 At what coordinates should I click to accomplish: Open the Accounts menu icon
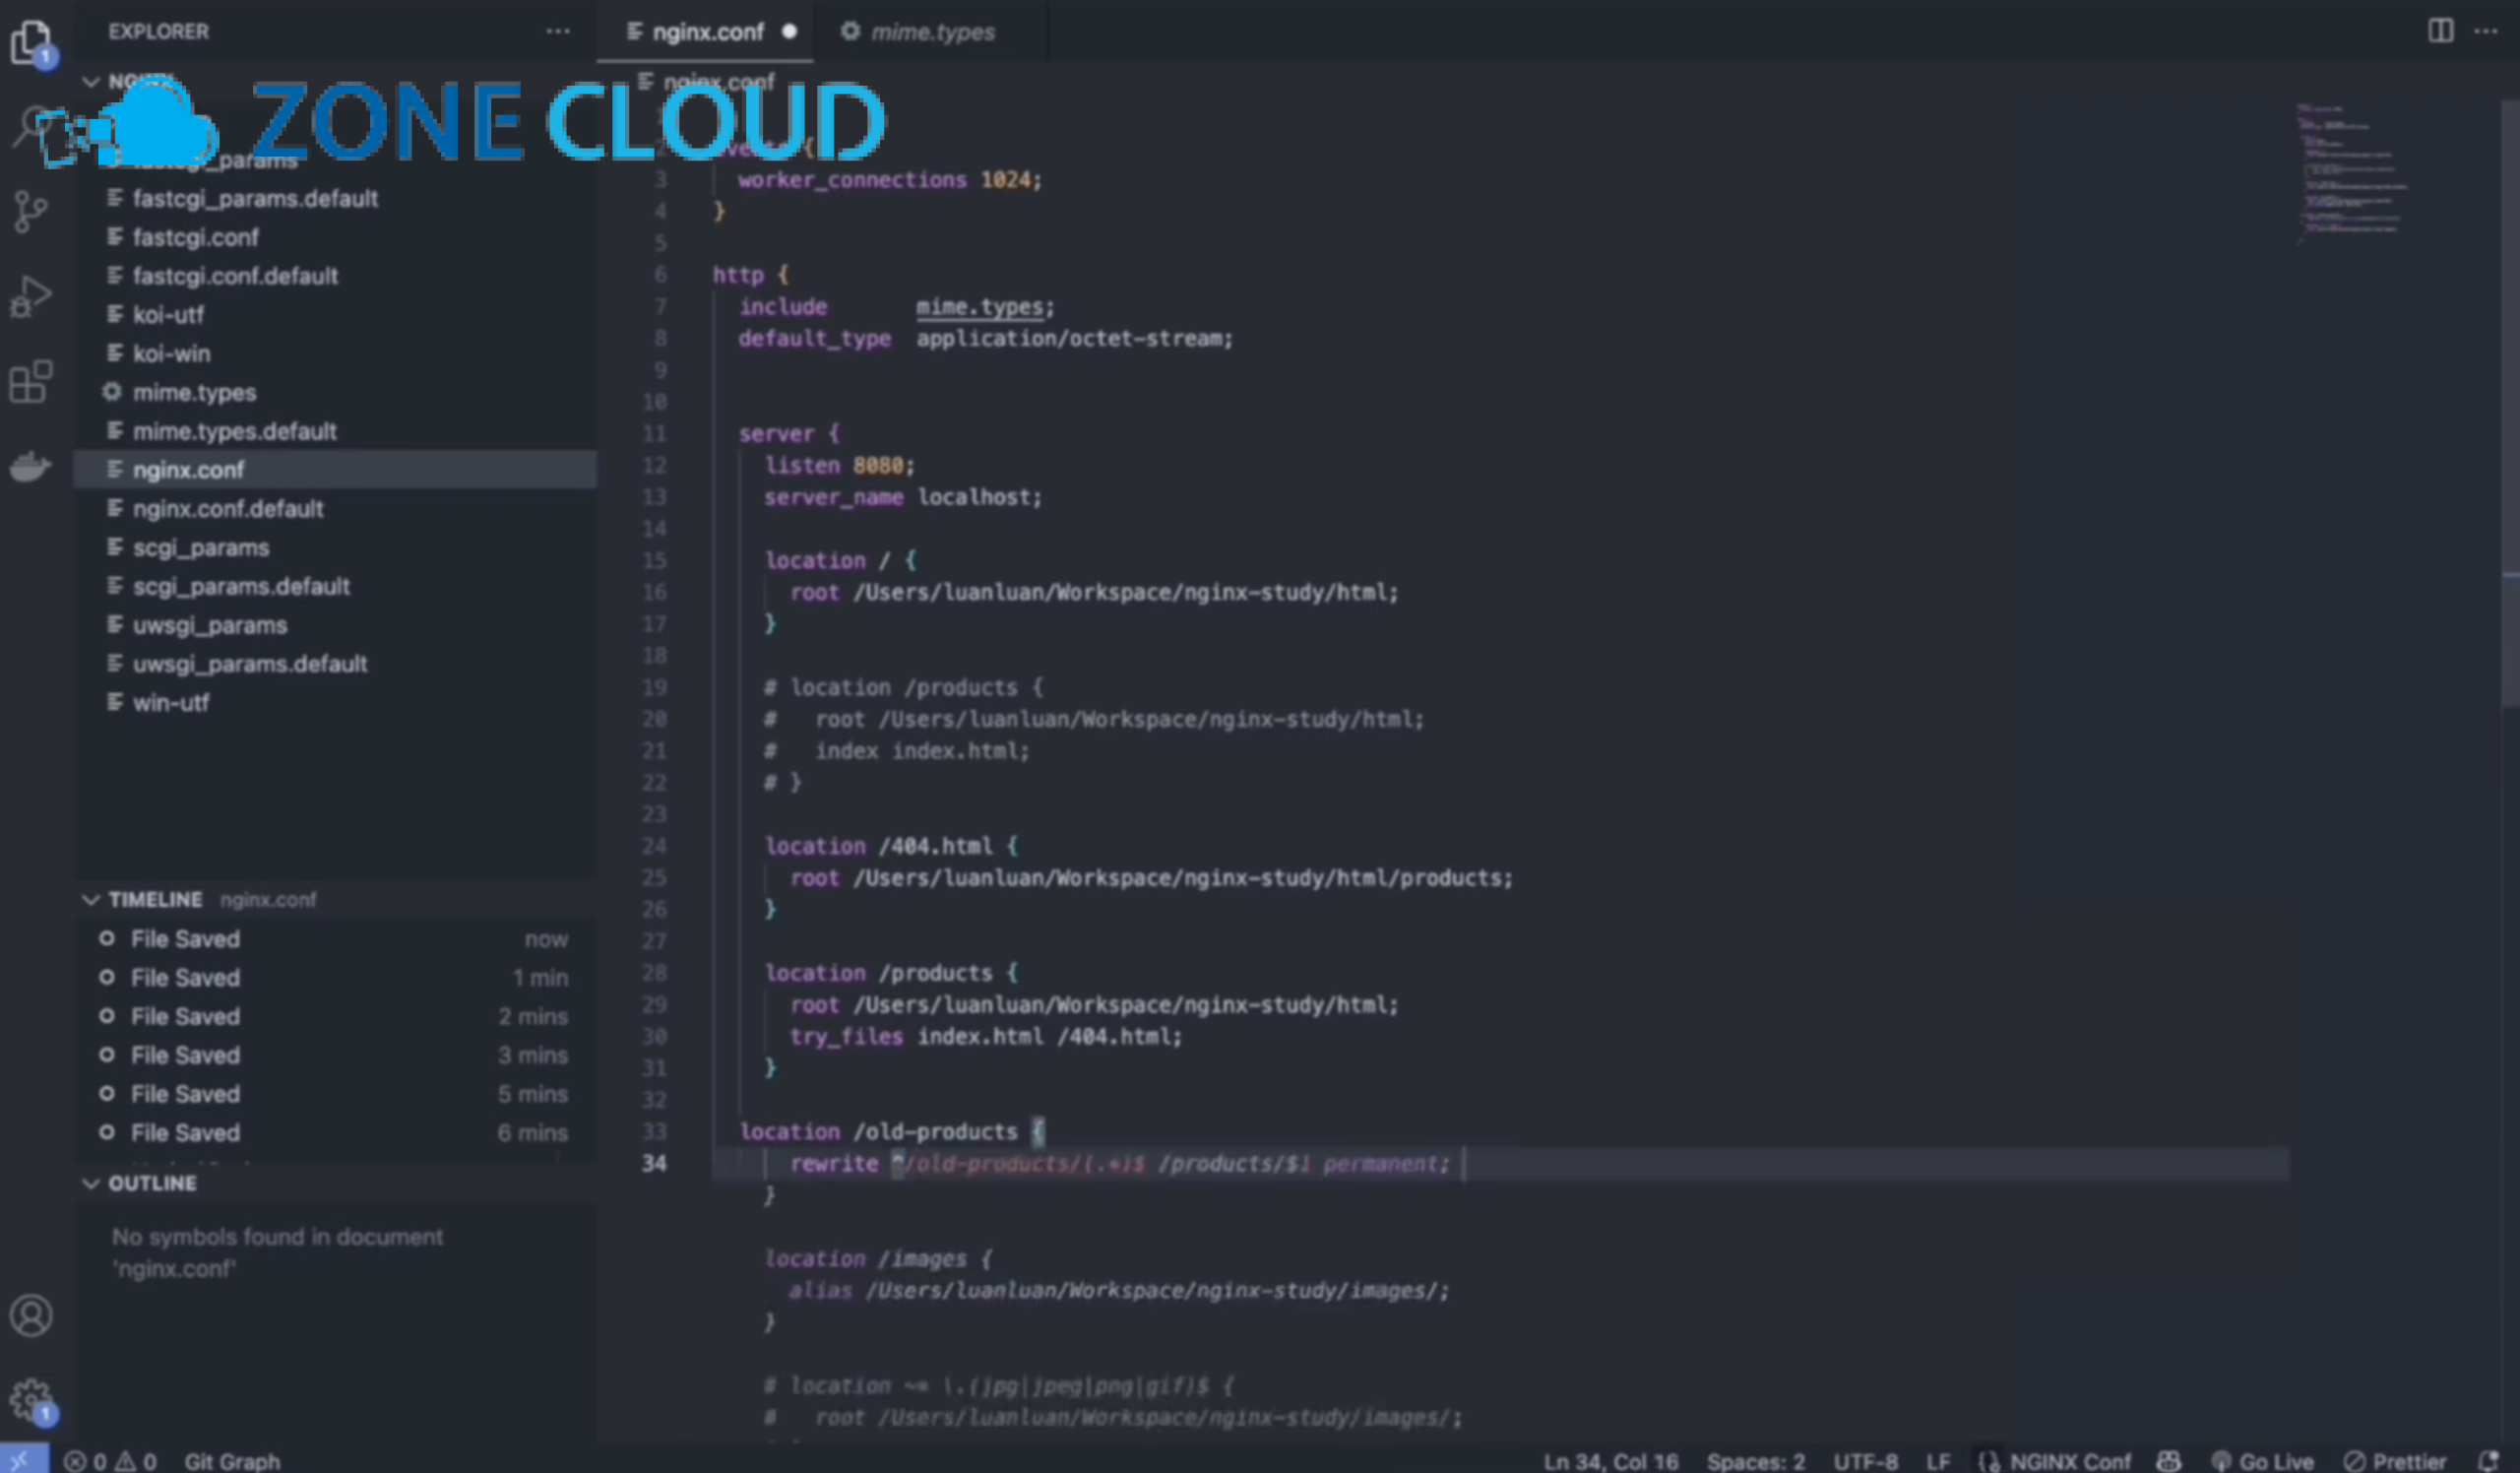31,1316
